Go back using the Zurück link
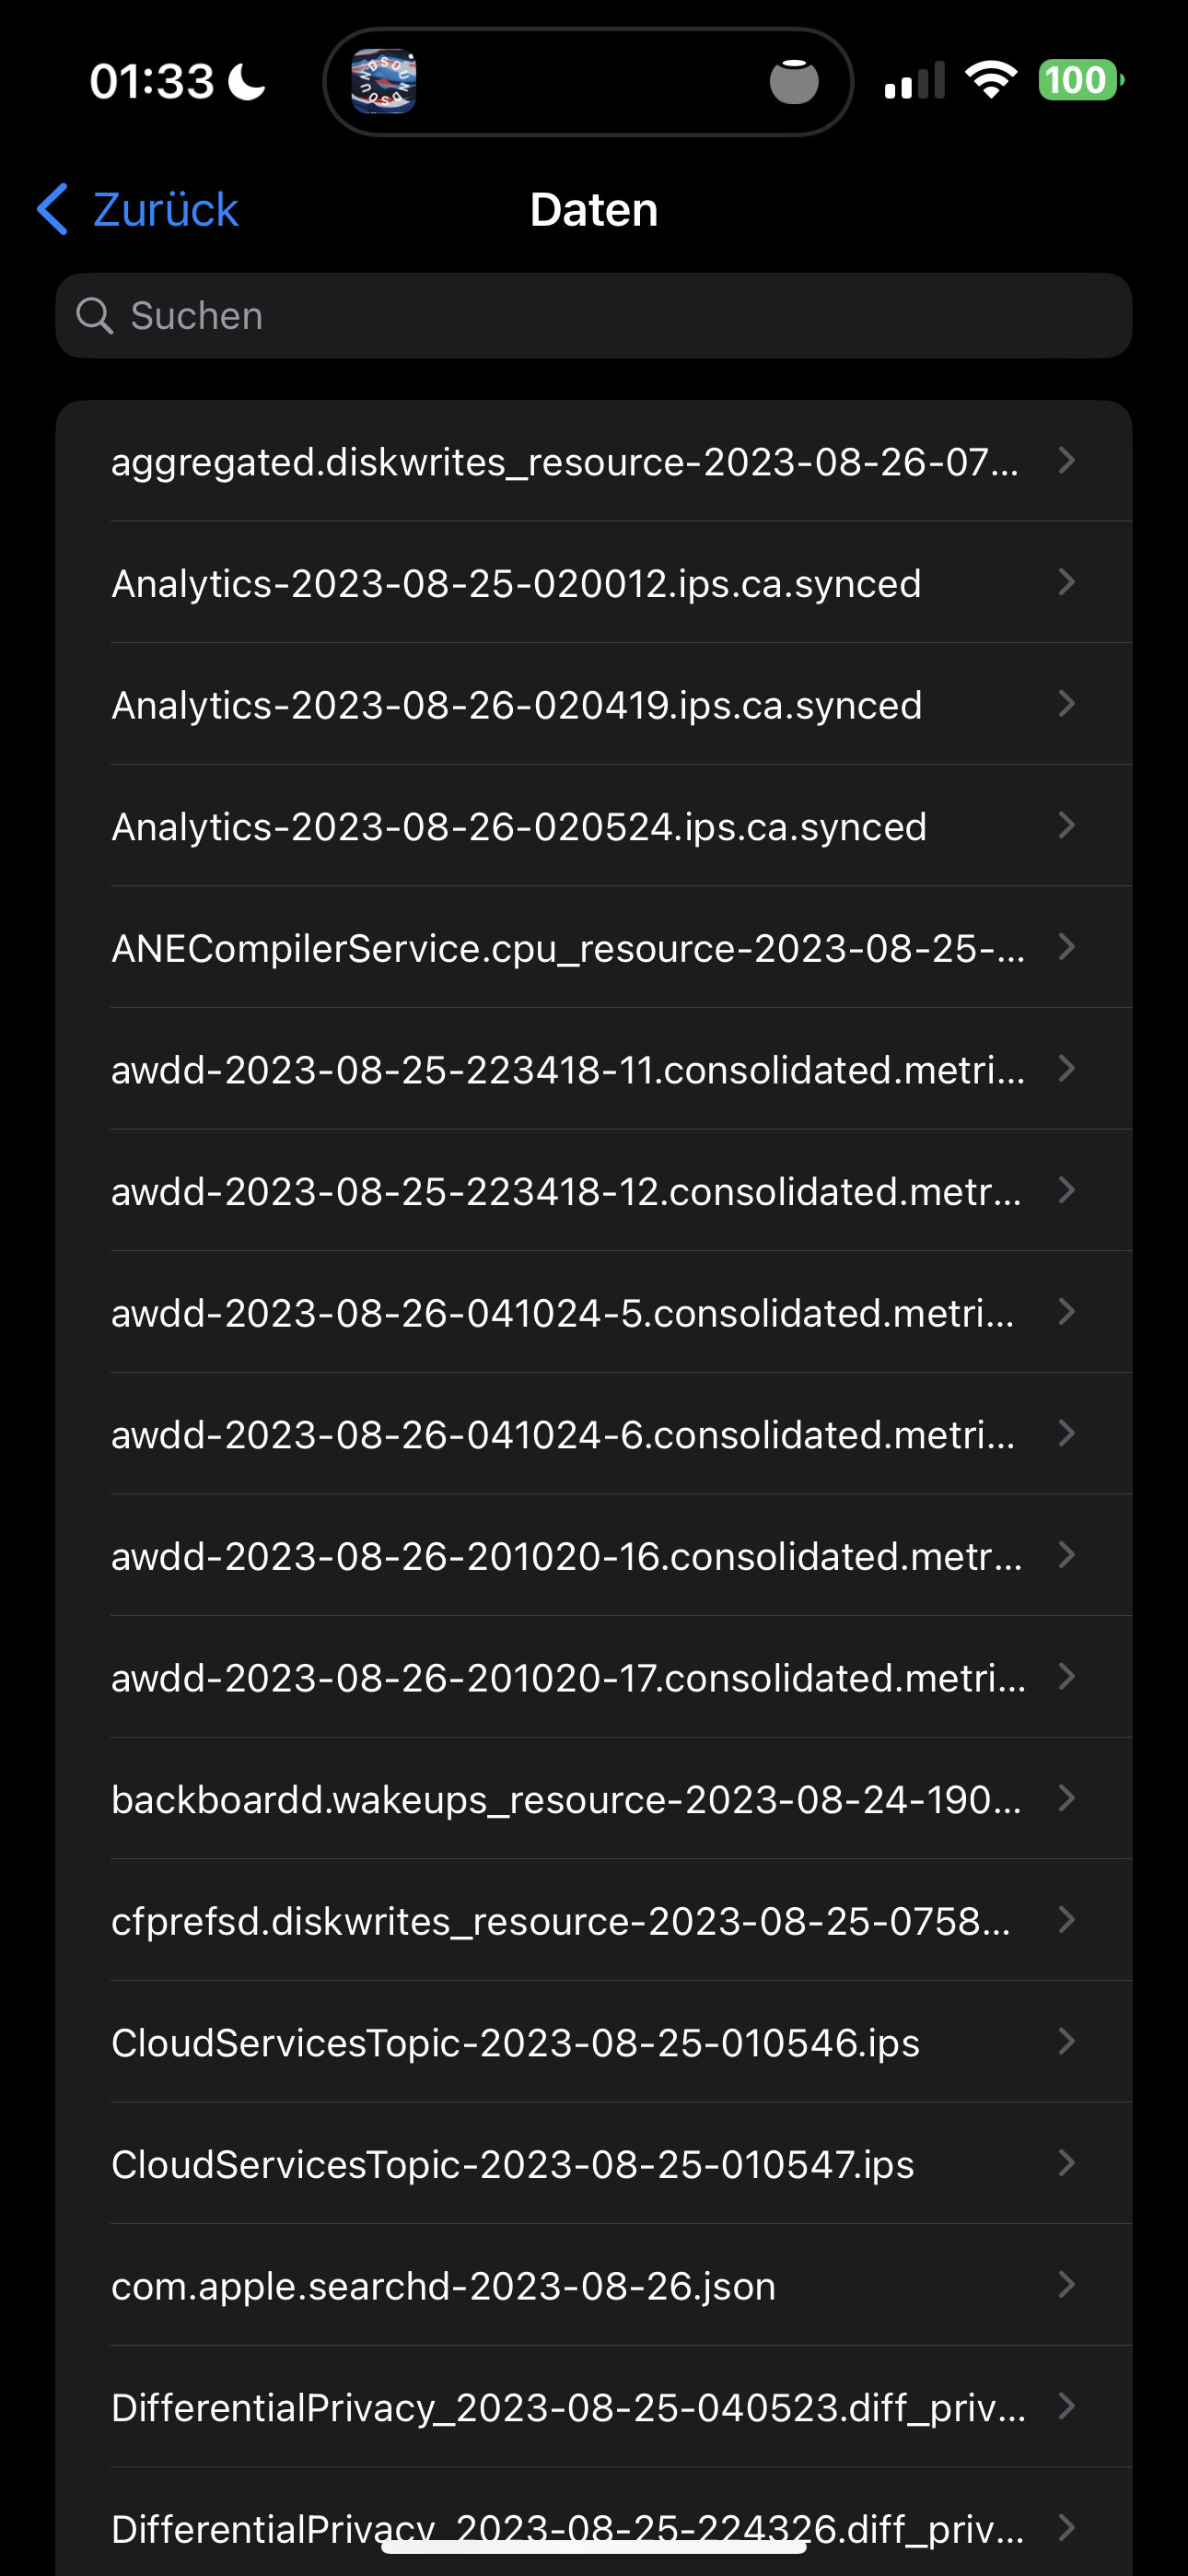 pos(165,209)
